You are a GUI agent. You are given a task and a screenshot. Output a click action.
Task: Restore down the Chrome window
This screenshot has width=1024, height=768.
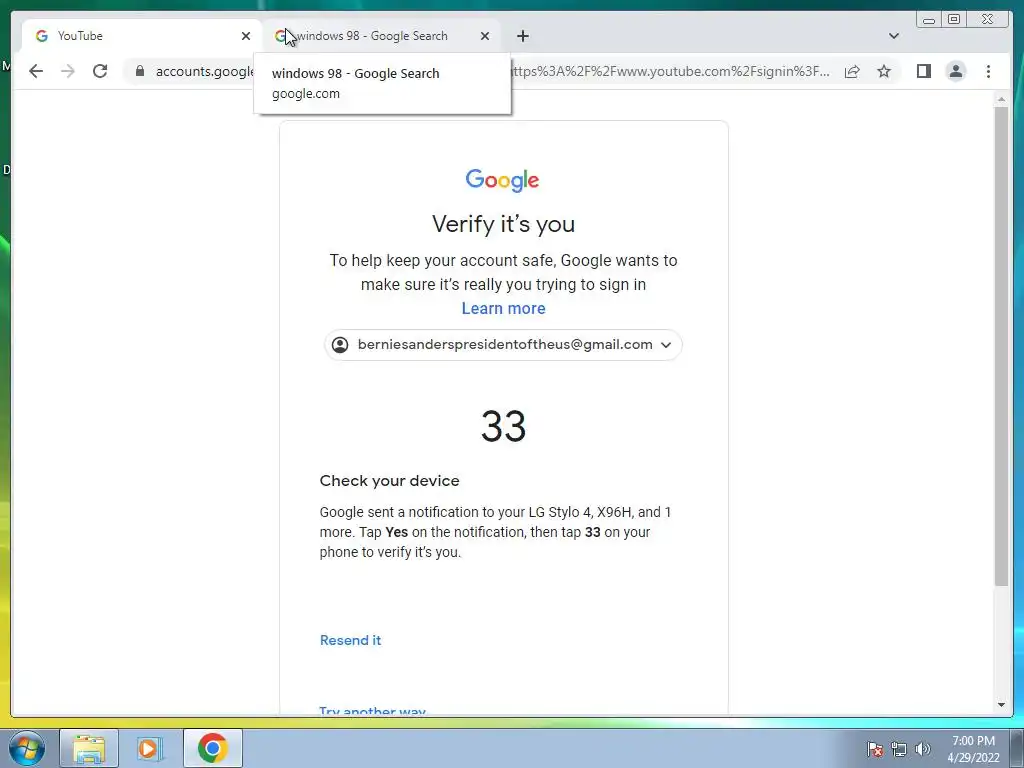tap(953, 20)
